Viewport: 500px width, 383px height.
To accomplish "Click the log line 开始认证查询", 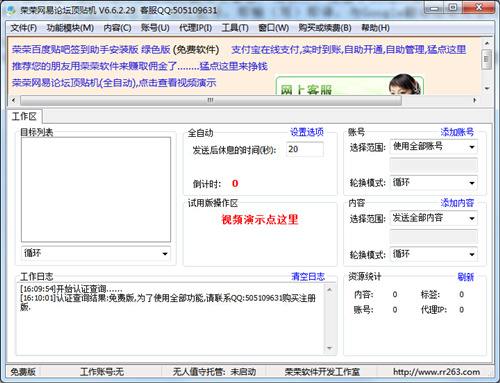I will [x=71, y=289].
